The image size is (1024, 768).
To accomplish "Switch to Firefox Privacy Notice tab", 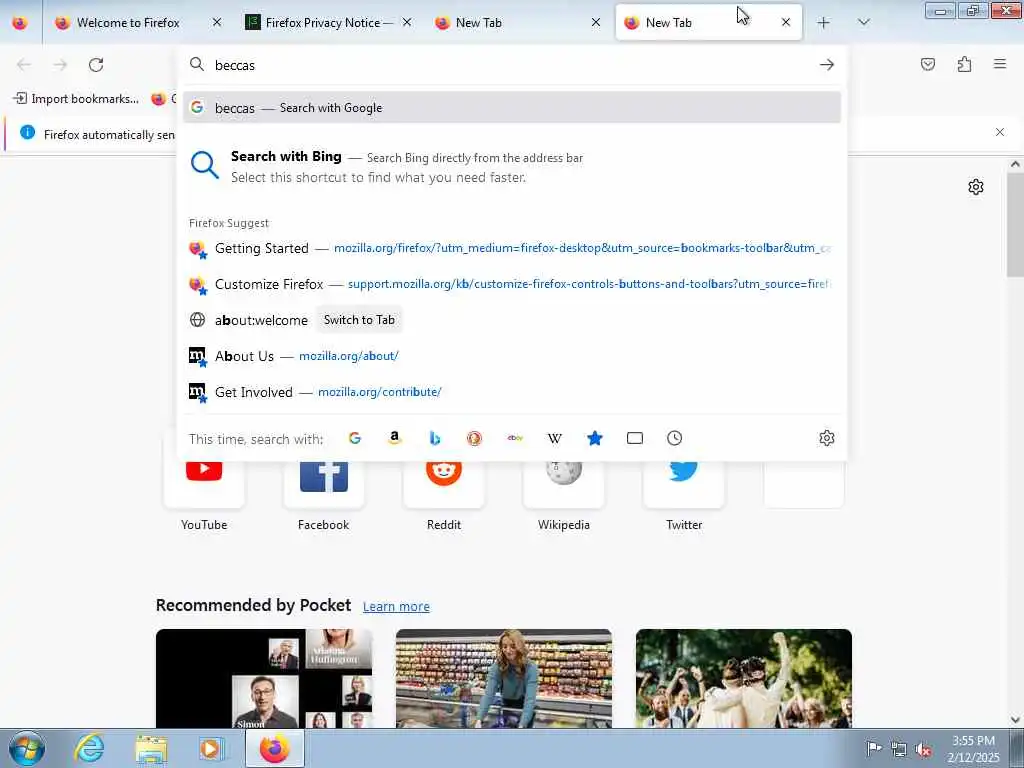I will [x=321, y=22].
